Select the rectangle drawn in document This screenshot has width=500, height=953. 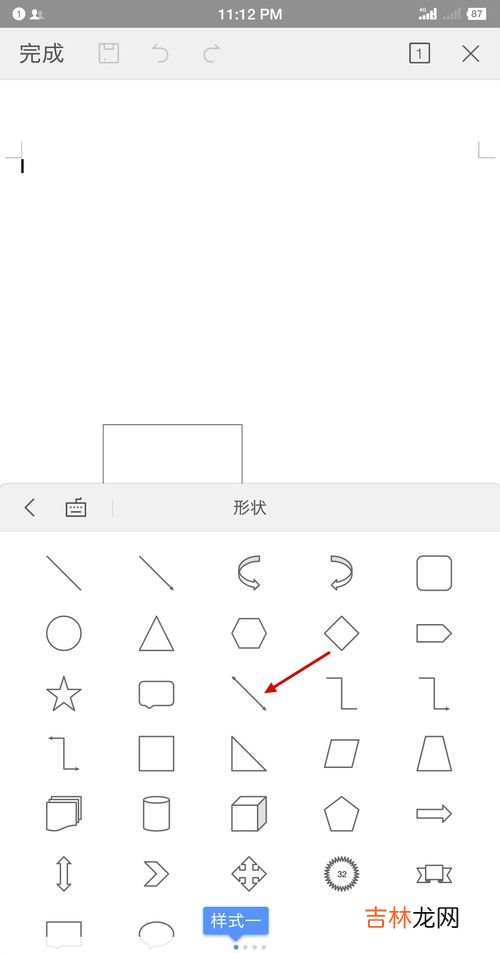[173, 453]
